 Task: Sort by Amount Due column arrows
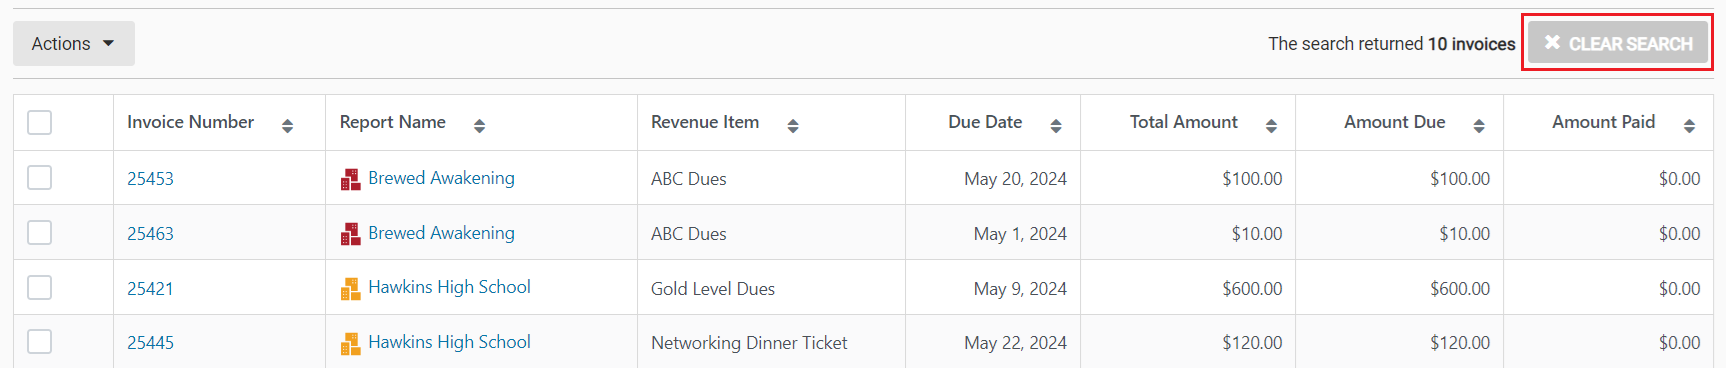[x=1478, y=126]
